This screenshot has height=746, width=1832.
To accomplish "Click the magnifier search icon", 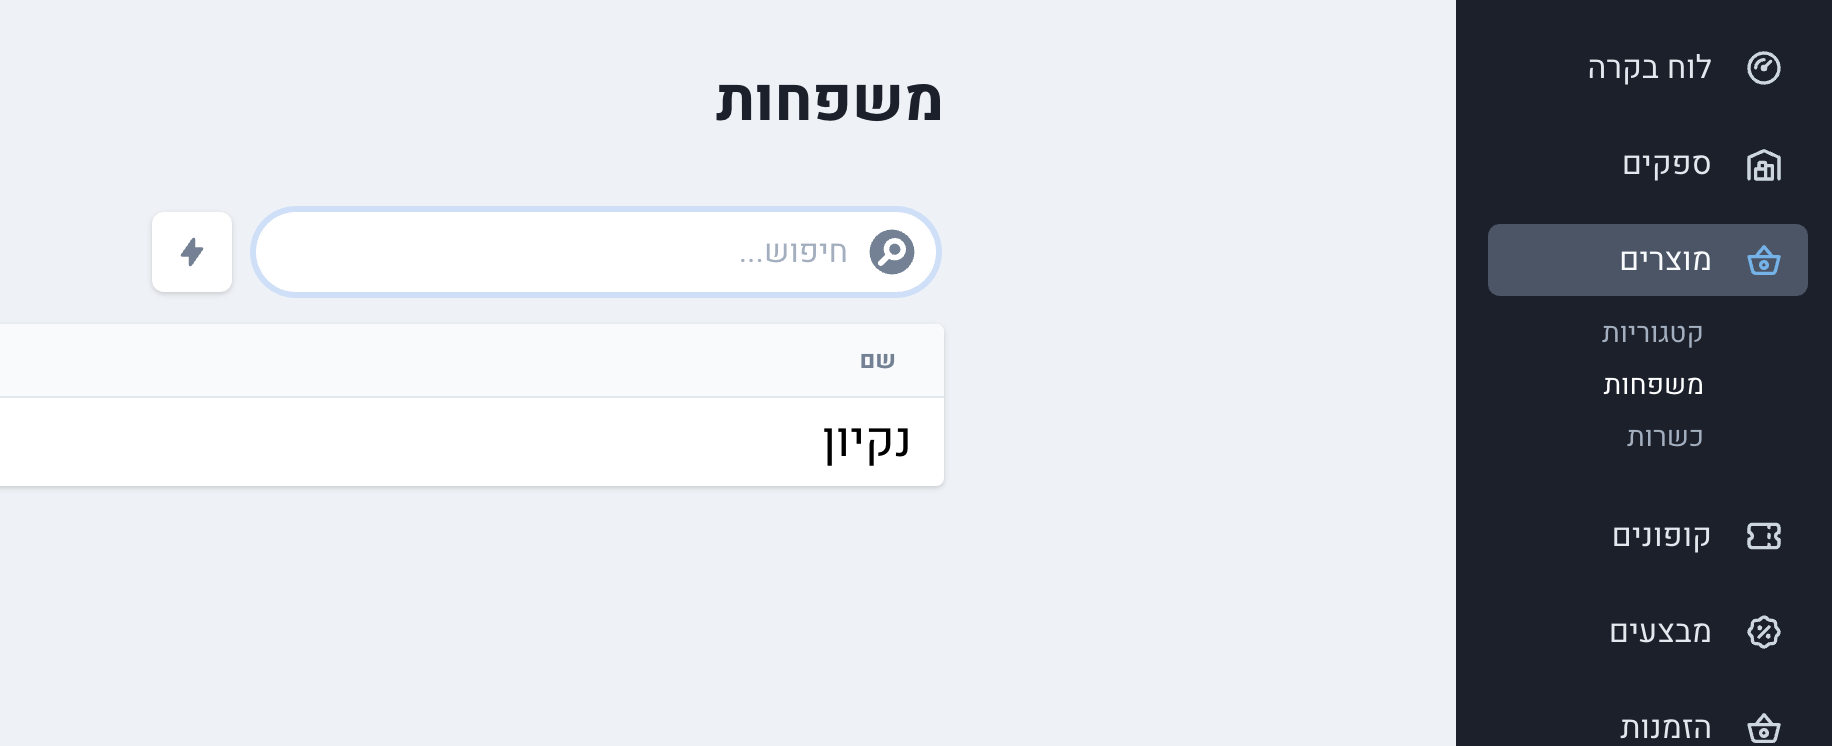I will click(891, 252).
